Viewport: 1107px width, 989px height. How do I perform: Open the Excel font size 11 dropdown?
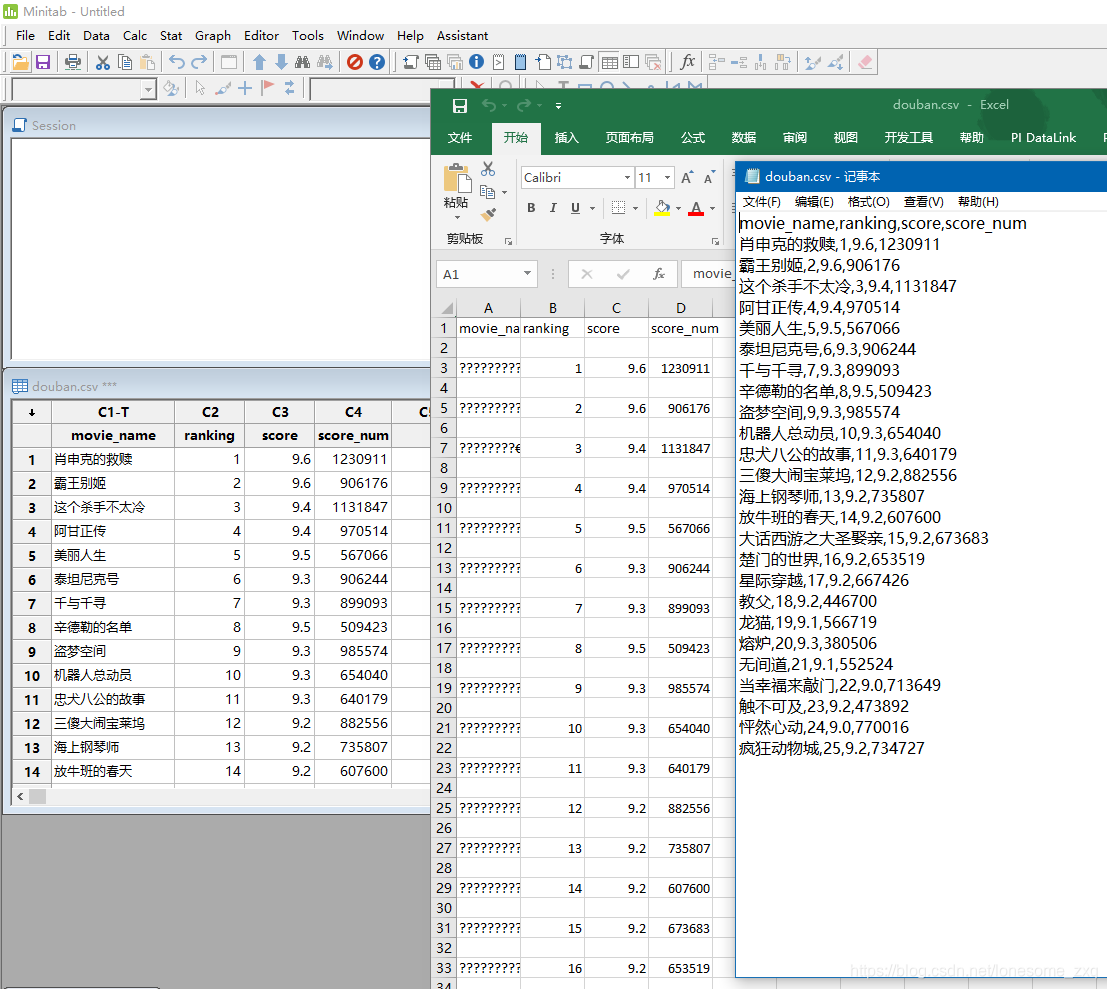coord(667,177)
